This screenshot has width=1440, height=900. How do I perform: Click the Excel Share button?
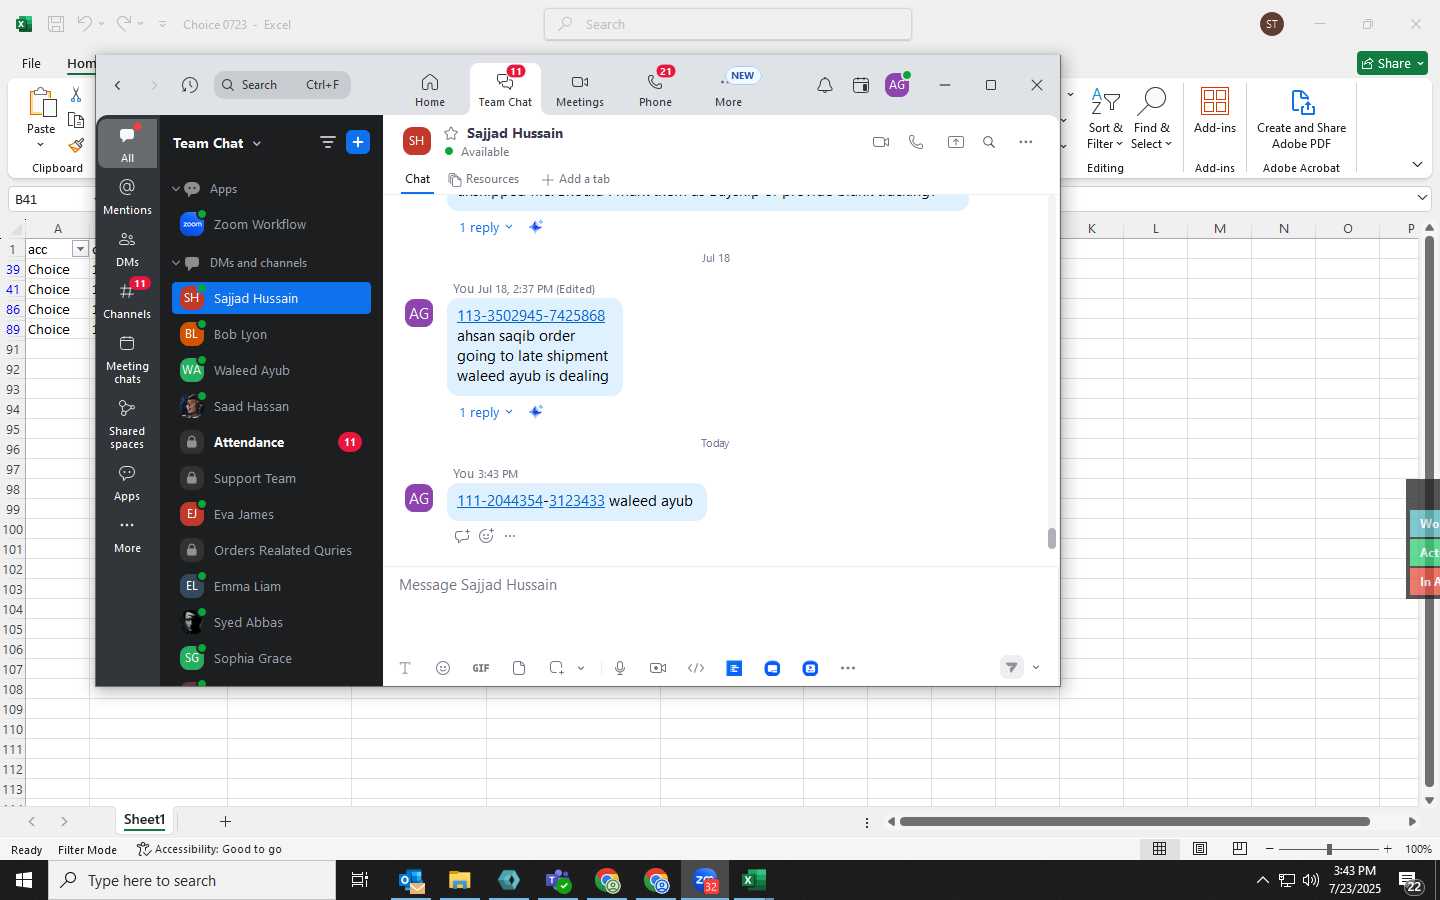pos(1392,63)
